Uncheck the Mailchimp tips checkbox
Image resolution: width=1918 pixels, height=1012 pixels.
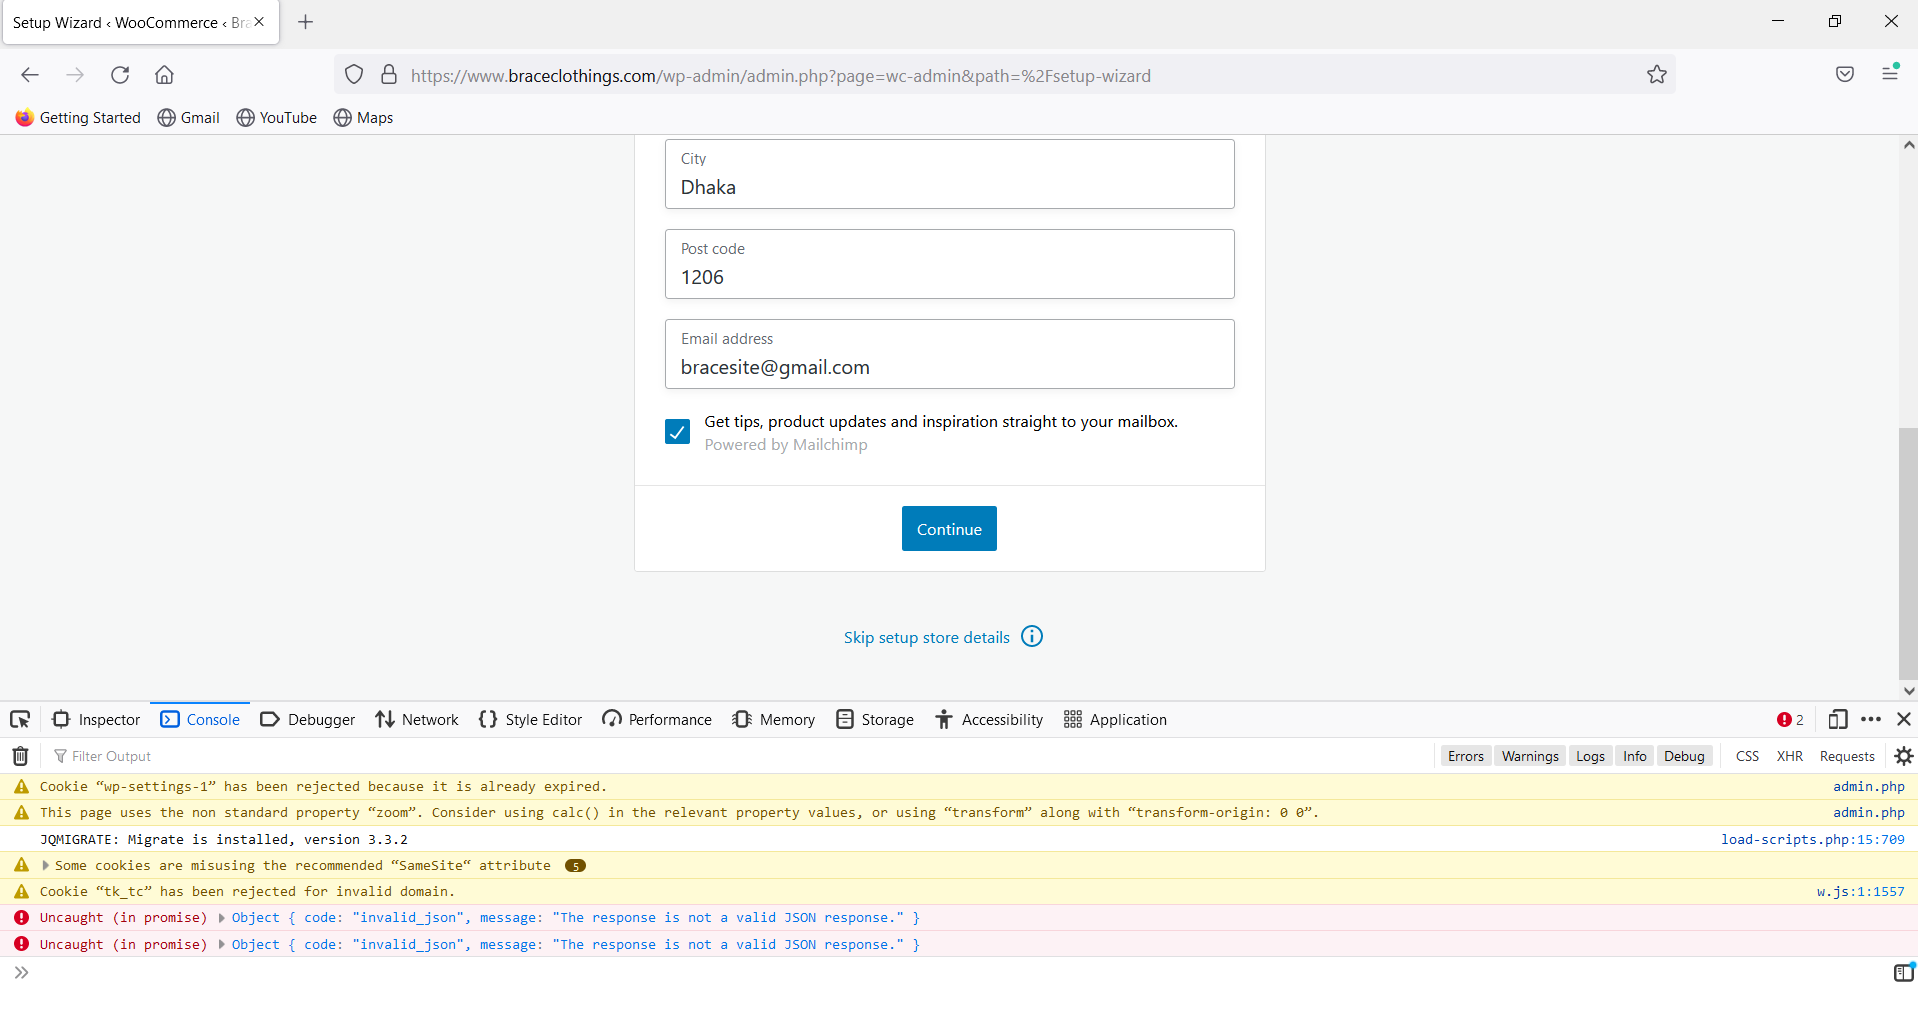coord(677,432)
